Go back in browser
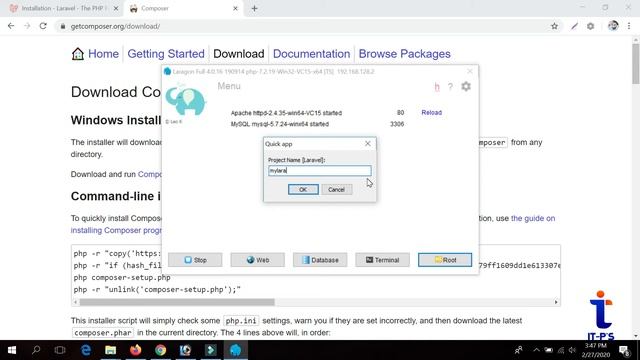This screenshot has height=360, width=640. tap(11, 26)
